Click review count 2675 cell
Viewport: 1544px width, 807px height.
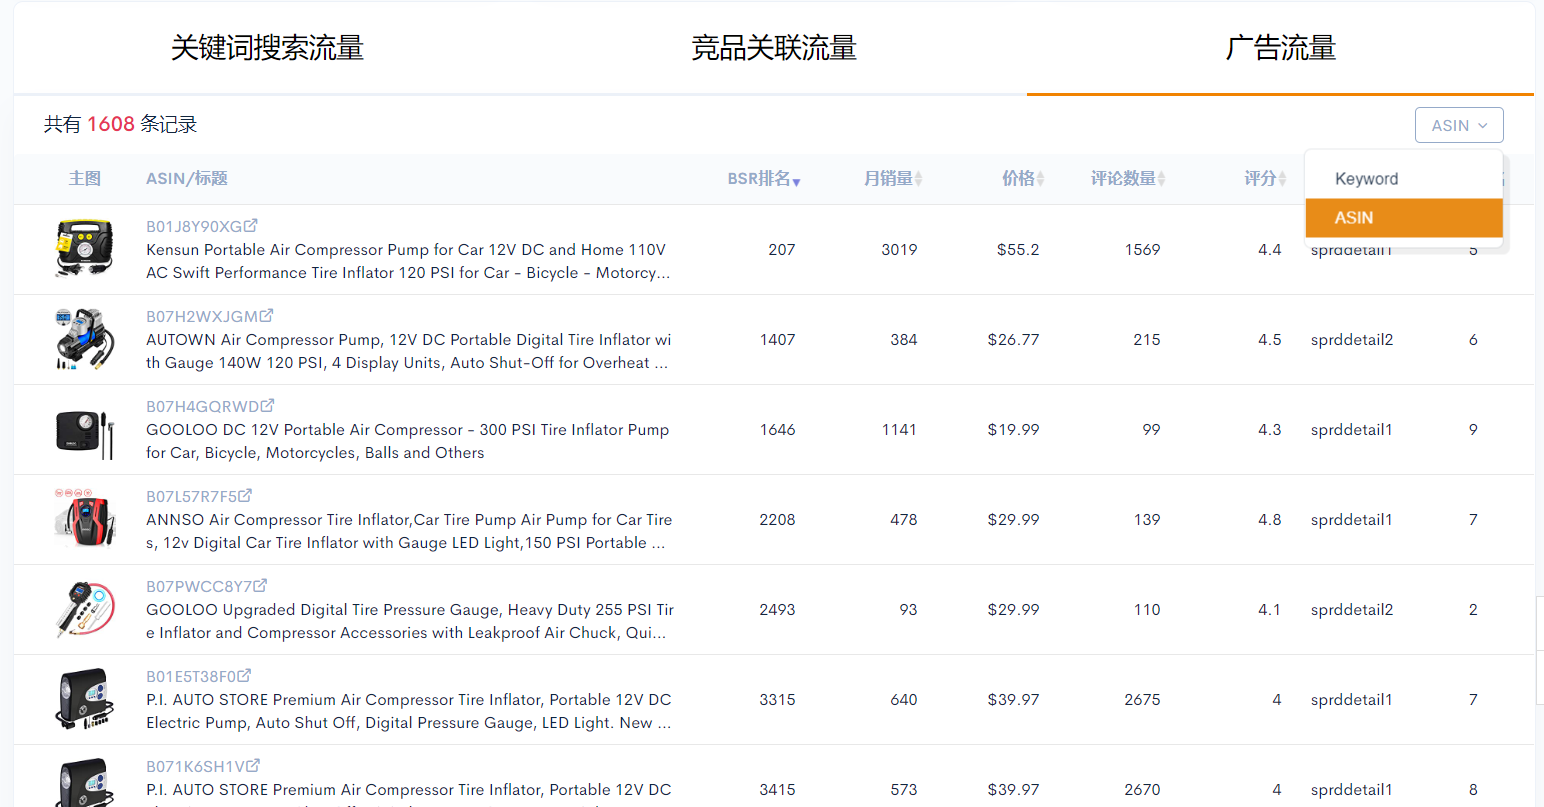1142,700
